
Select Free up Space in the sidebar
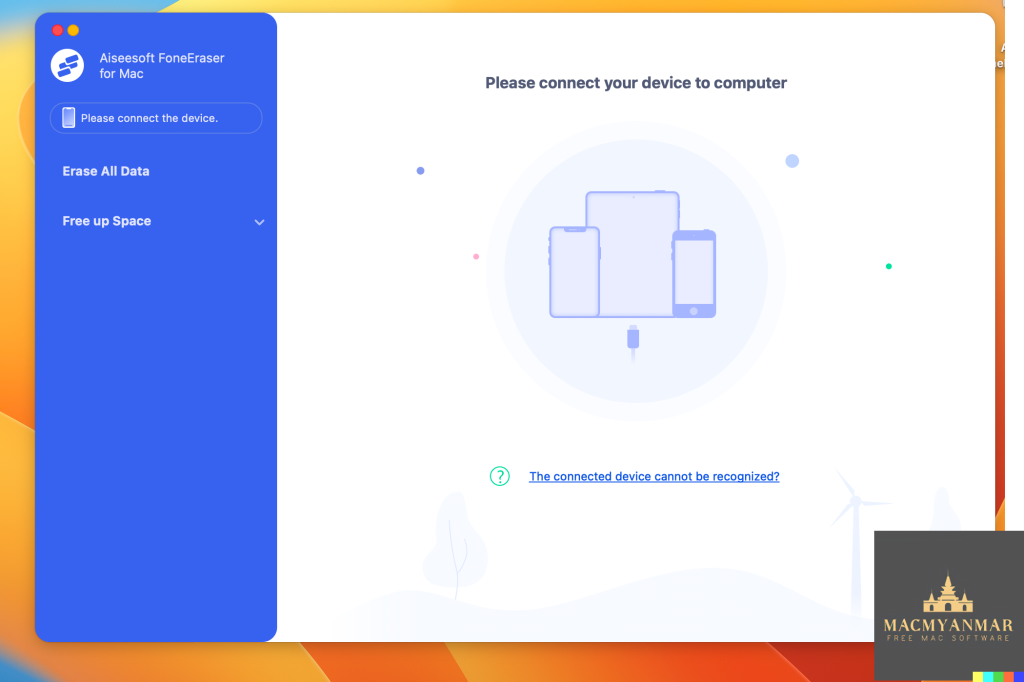[106, 221]
